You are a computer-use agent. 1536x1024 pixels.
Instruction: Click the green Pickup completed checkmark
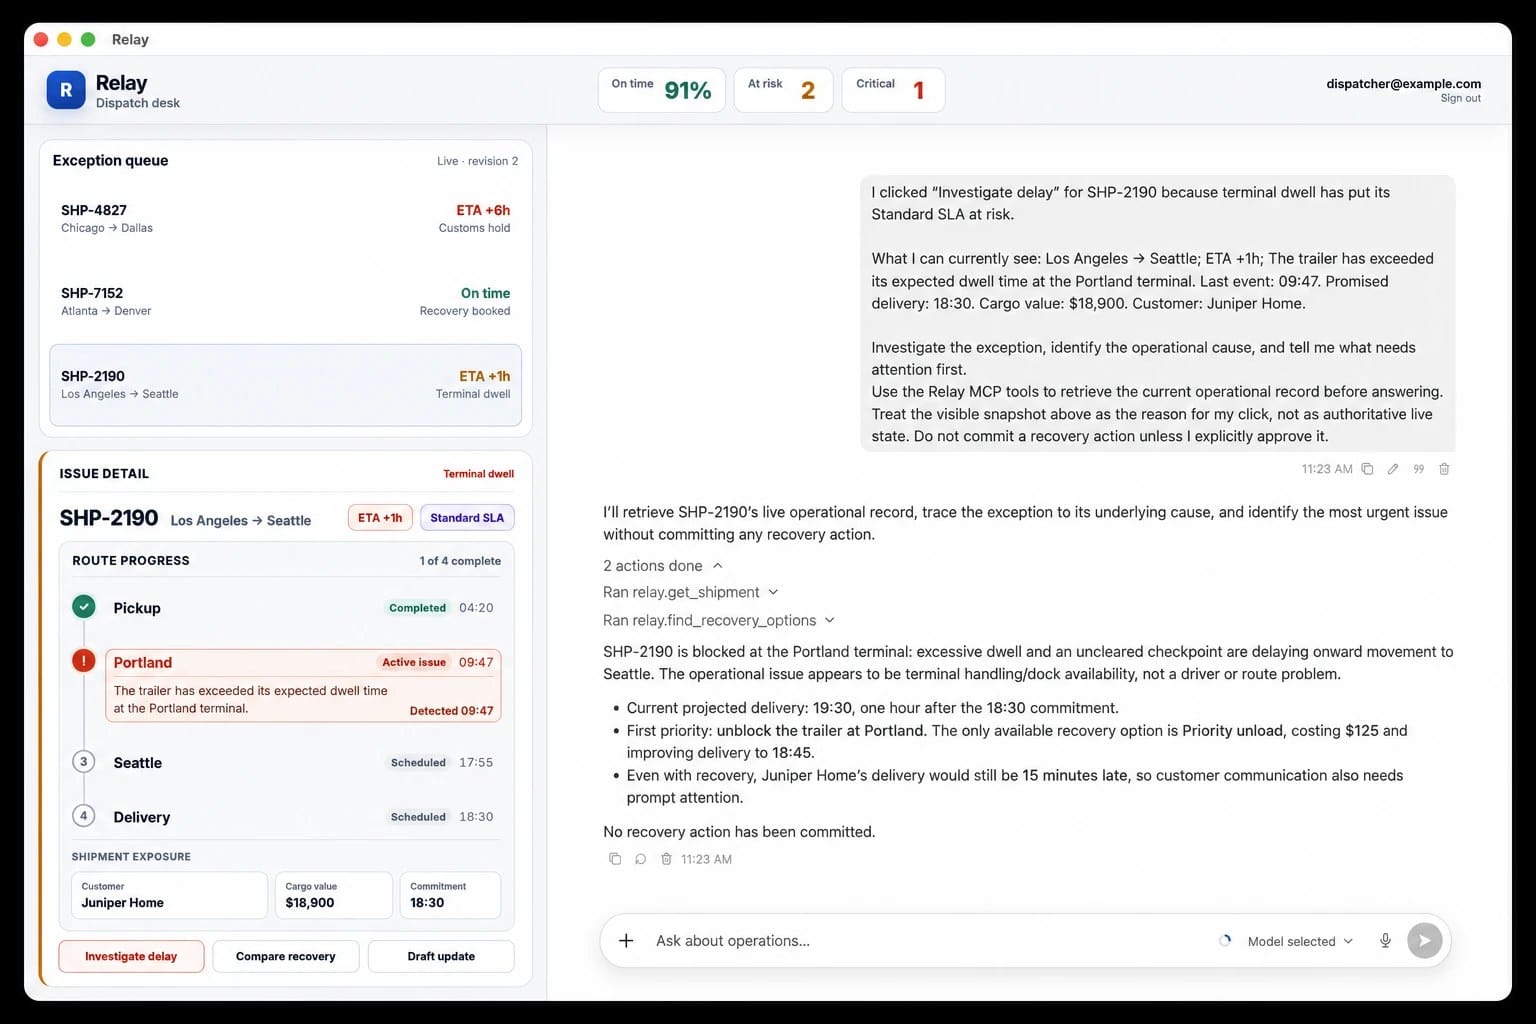[x=84, y=607]
